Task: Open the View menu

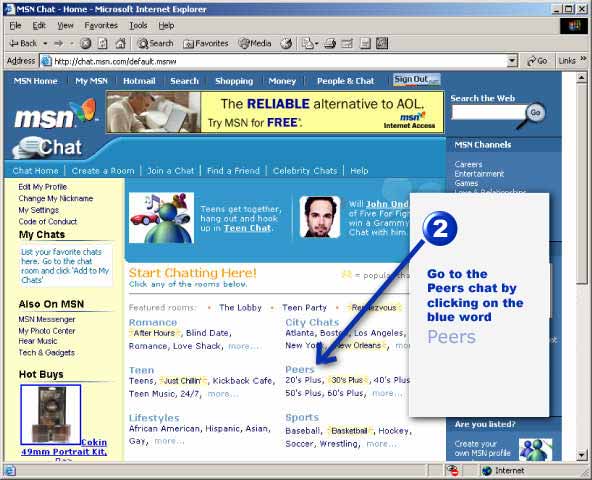Action: [65, 25]
